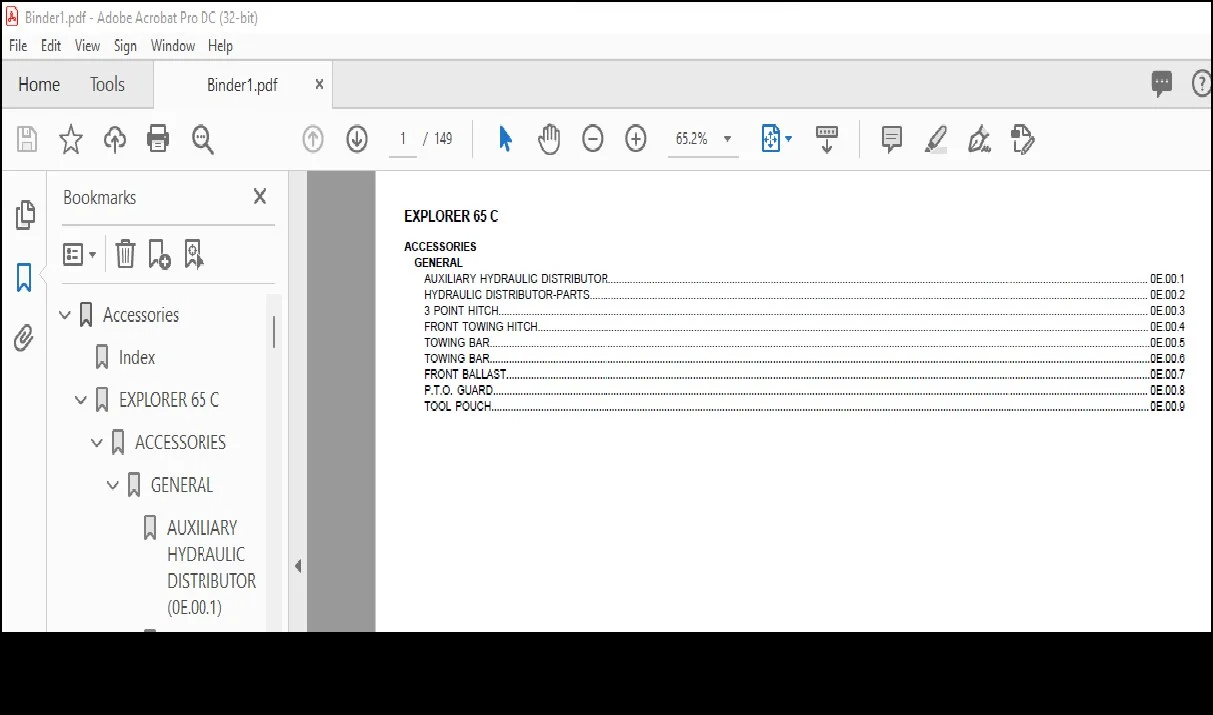Viewport: 1213px width, 715px height.
Task: Open notifications chat bubble icon
Action: pyautogui.click(x=1161, y=84)
